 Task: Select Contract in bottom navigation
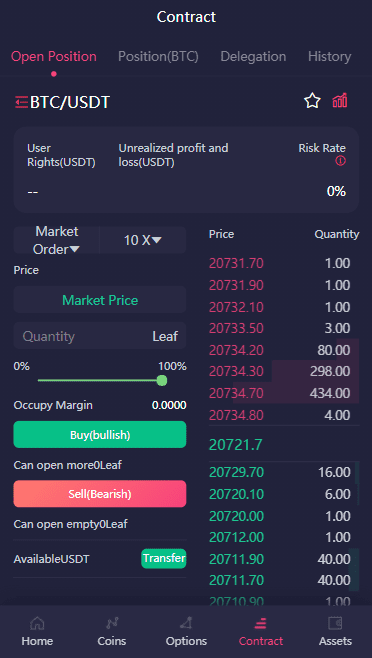tap(261, 631)
